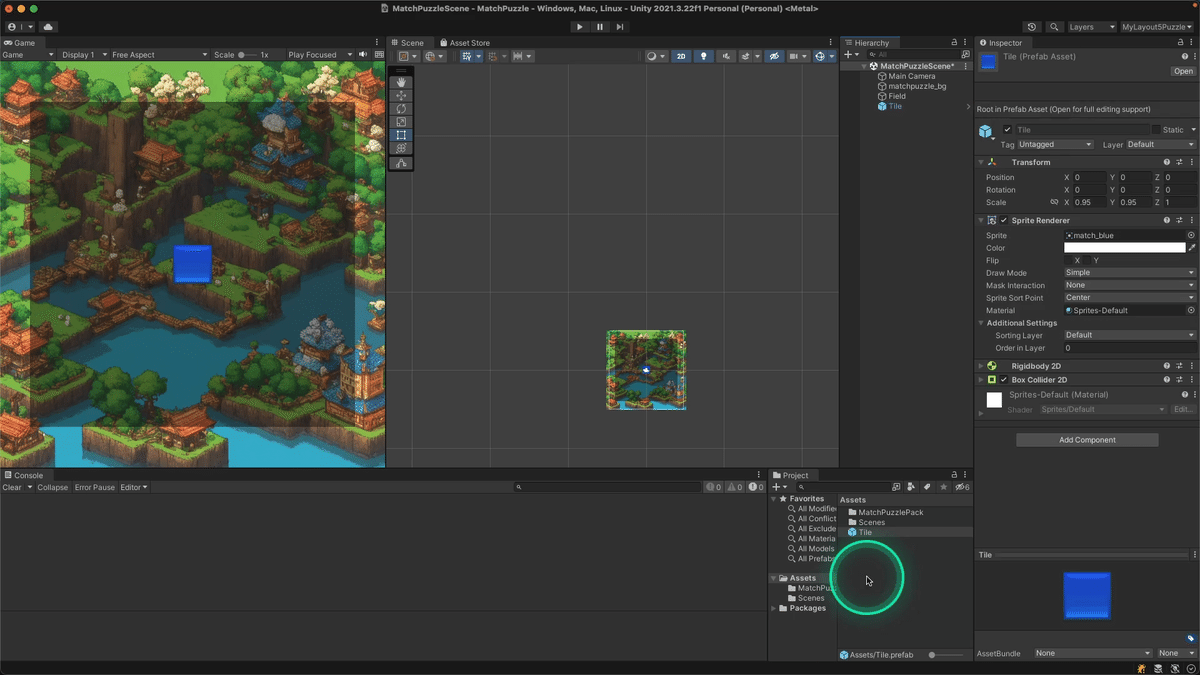Screen dimensions: 1200x675
Task: Select the Transform tool in Scene toolbar
Action: [x=401, y=148]
